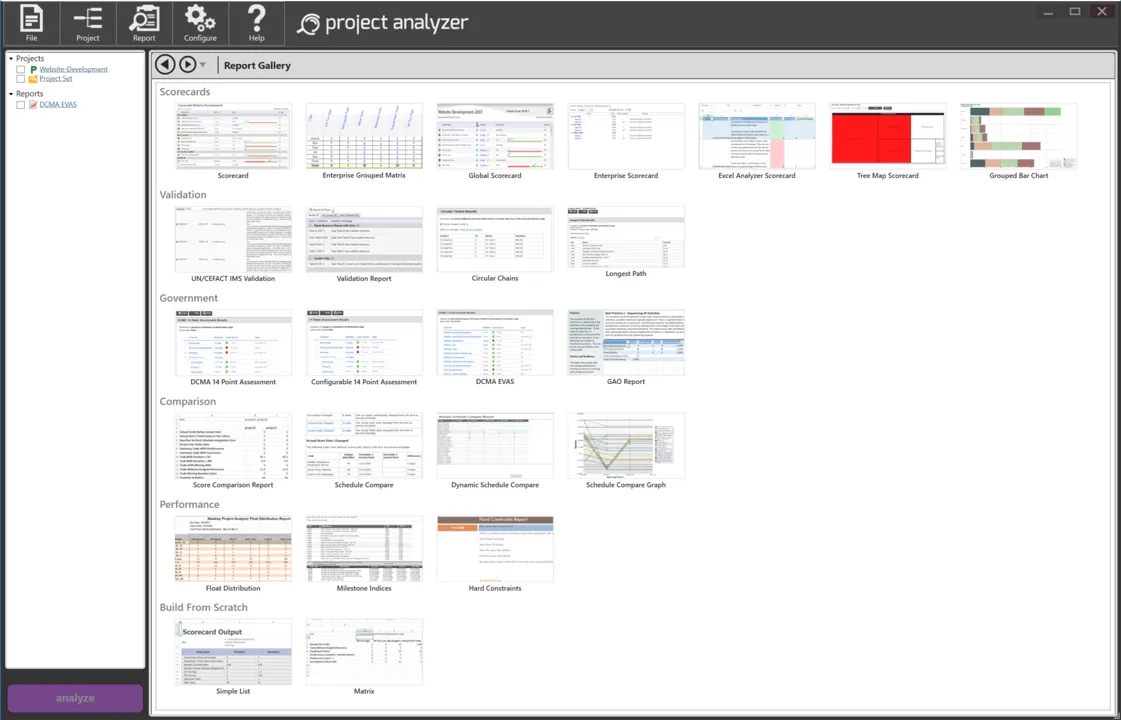Collapse the Projects tree node

pos(11,59)
